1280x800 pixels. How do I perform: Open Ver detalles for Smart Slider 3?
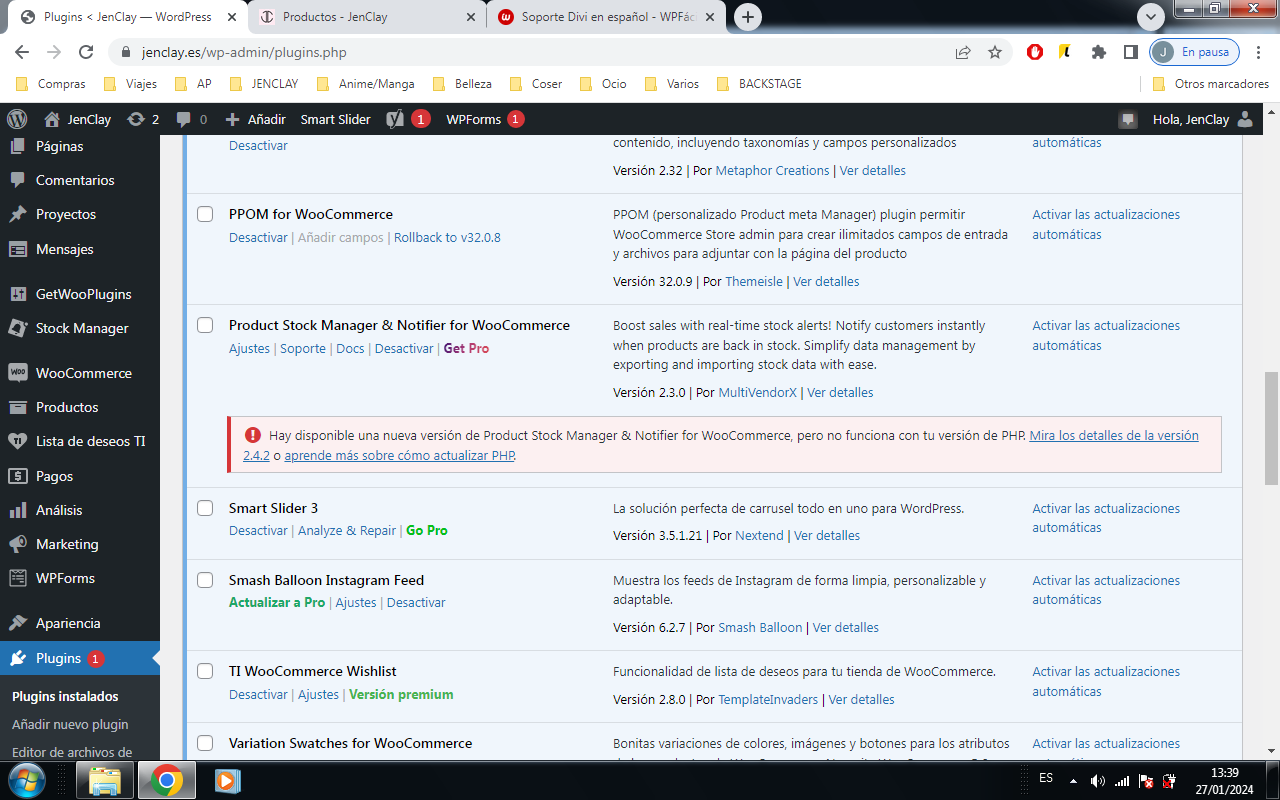[x=827, y=536]
